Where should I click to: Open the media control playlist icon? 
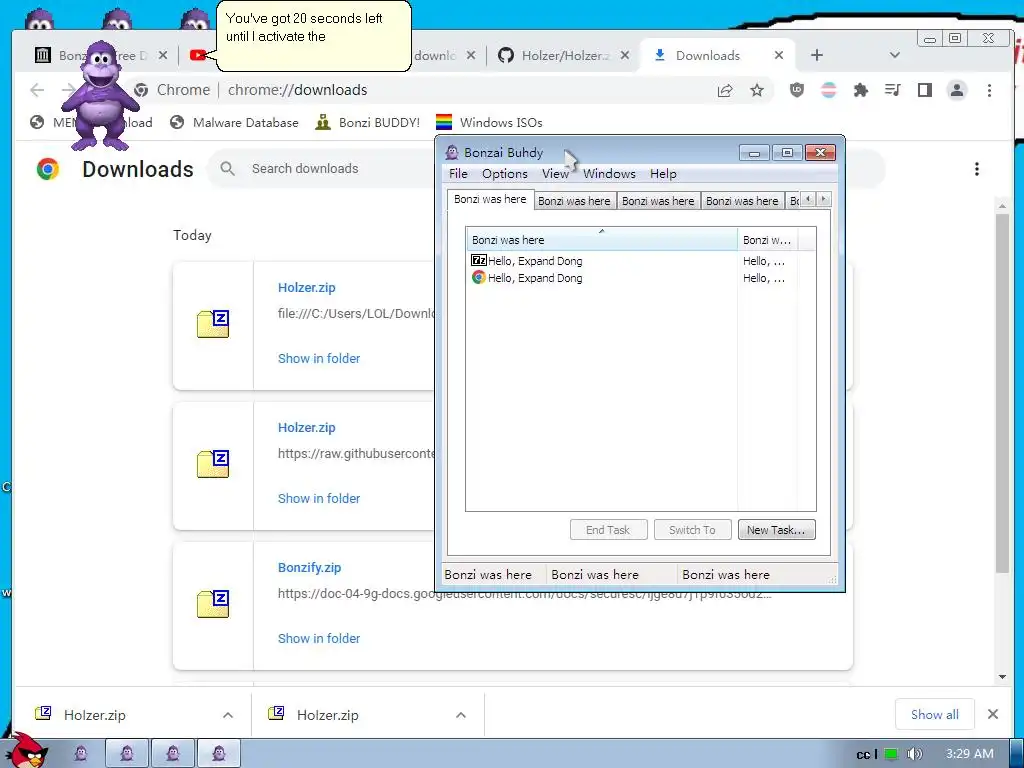pyautogui.click(x=892, y=90)
